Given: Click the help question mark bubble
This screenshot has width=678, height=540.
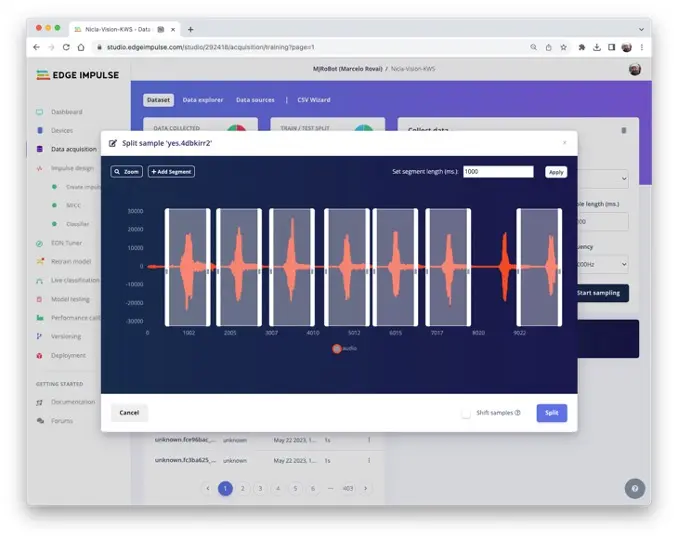Looking at the screenshot, I should 634,488.
